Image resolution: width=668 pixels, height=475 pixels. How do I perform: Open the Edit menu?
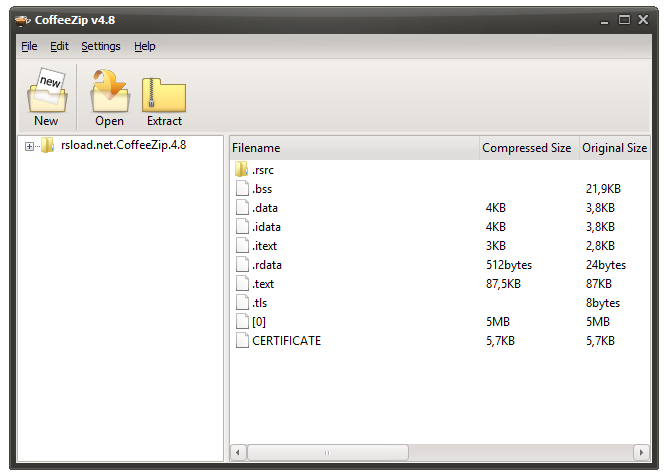tap(59, 46)
